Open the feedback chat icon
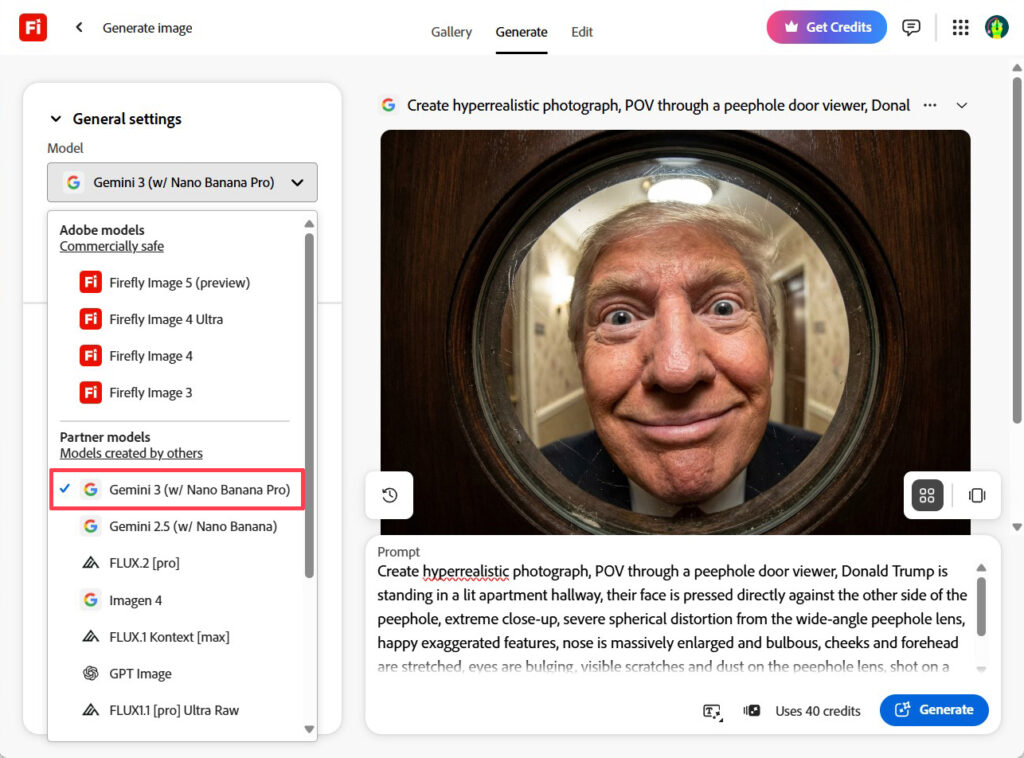Viewport: 1024px width, 758px height. [911, 28]
